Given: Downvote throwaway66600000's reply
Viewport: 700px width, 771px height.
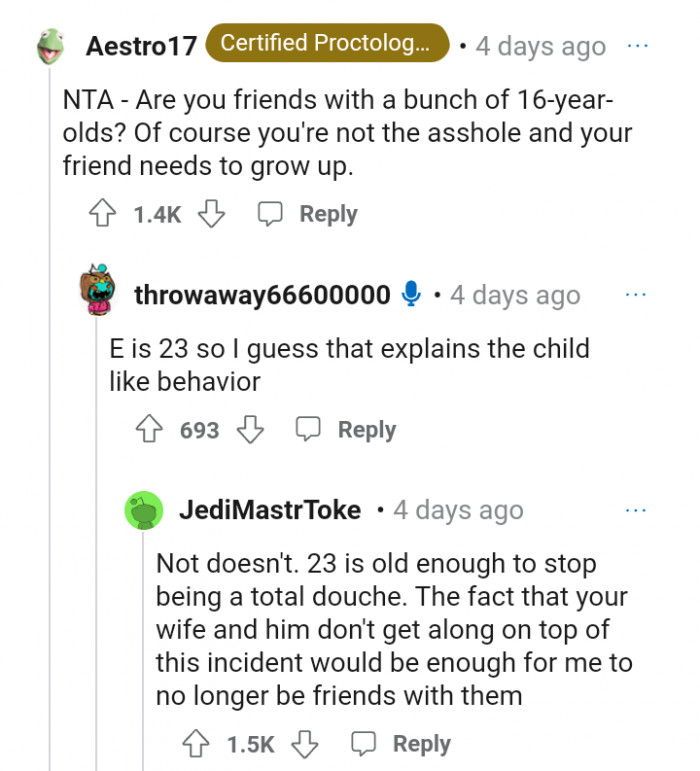Looking at the screenshot, I should point(250,430).
